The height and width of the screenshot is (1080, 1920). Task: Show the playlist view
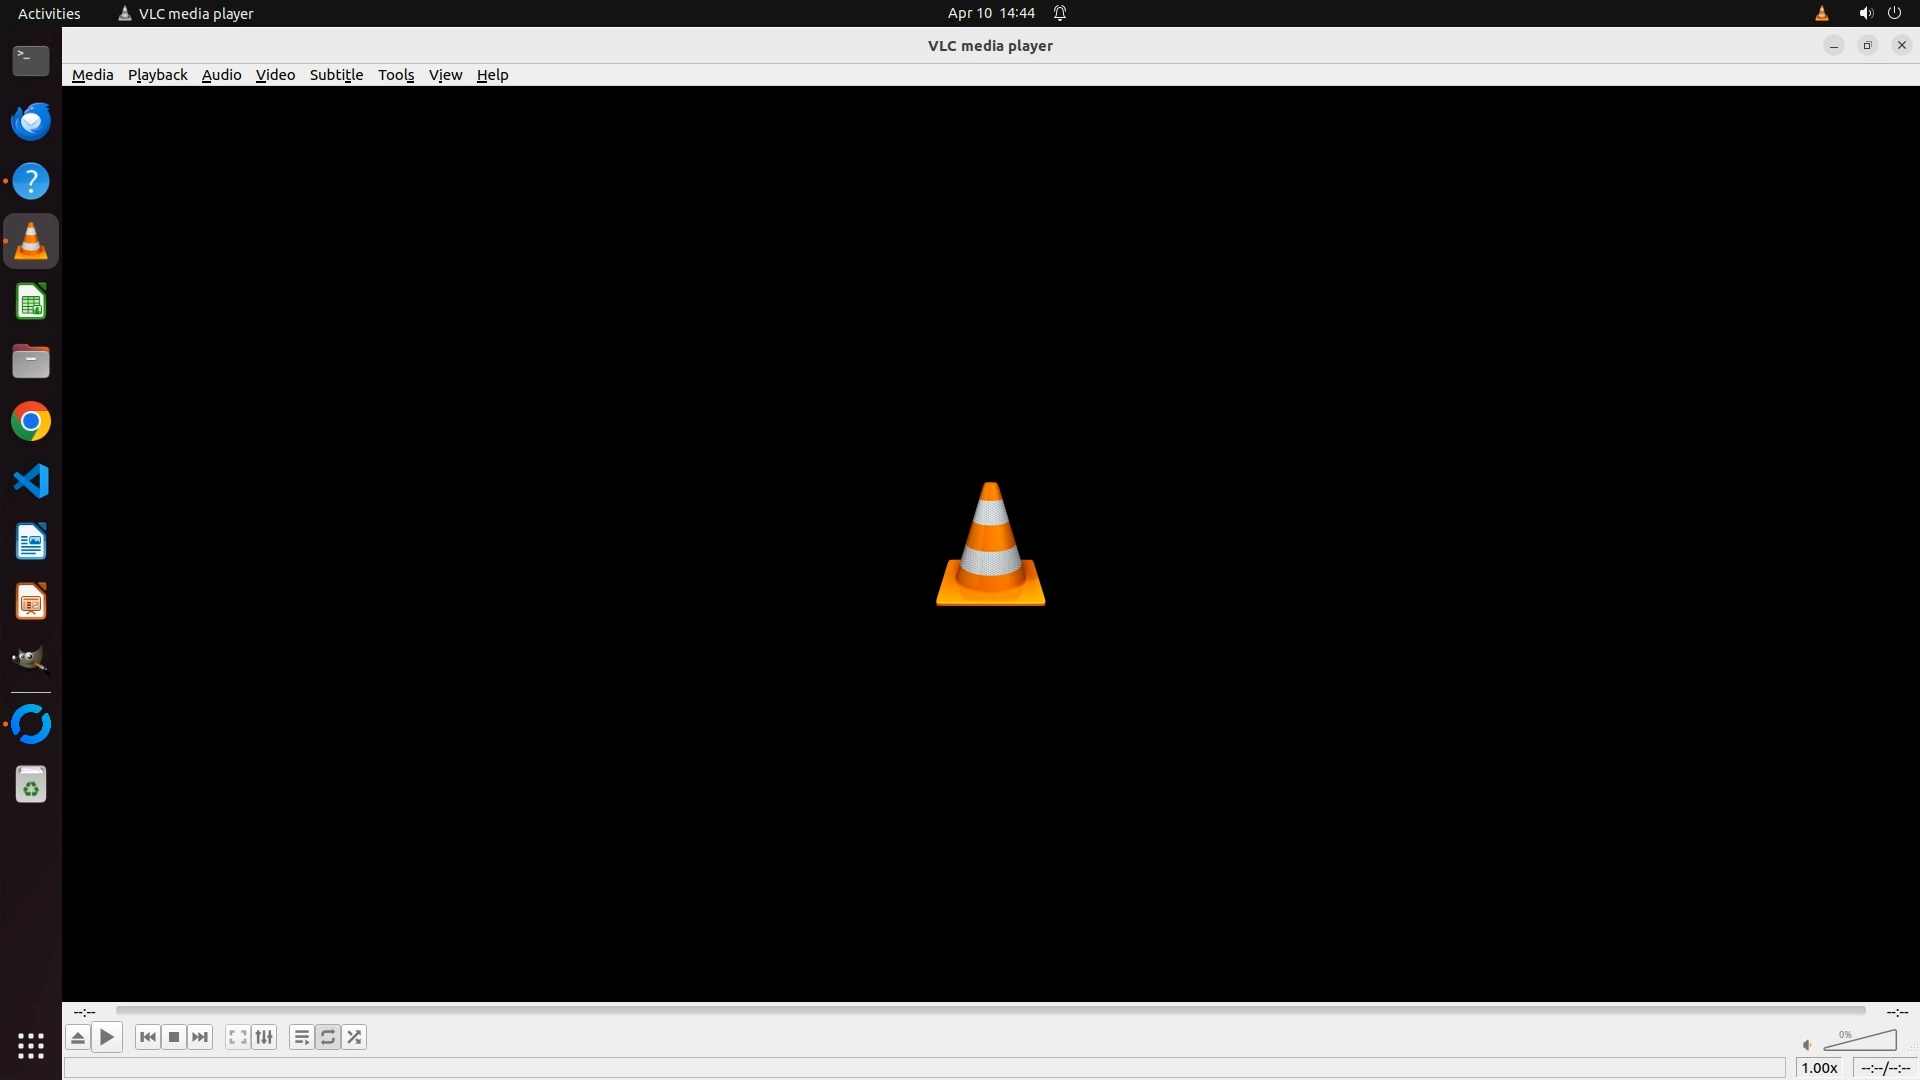[301, 1037]
